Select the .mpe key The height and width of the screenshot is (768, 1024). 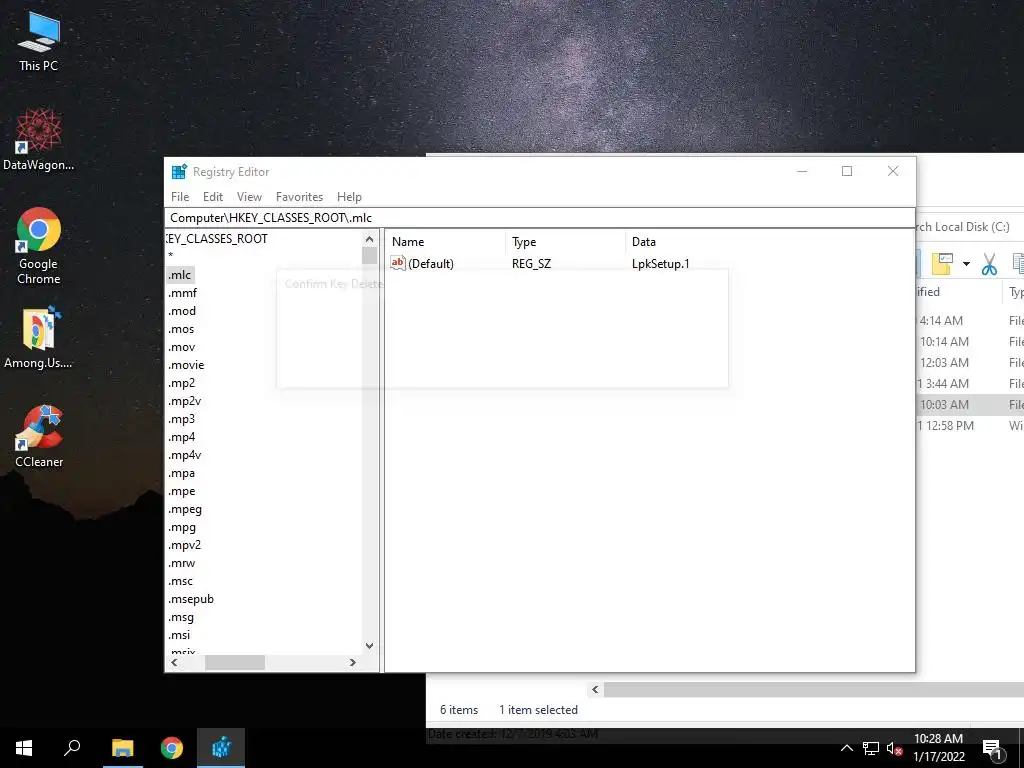(182, 491)
